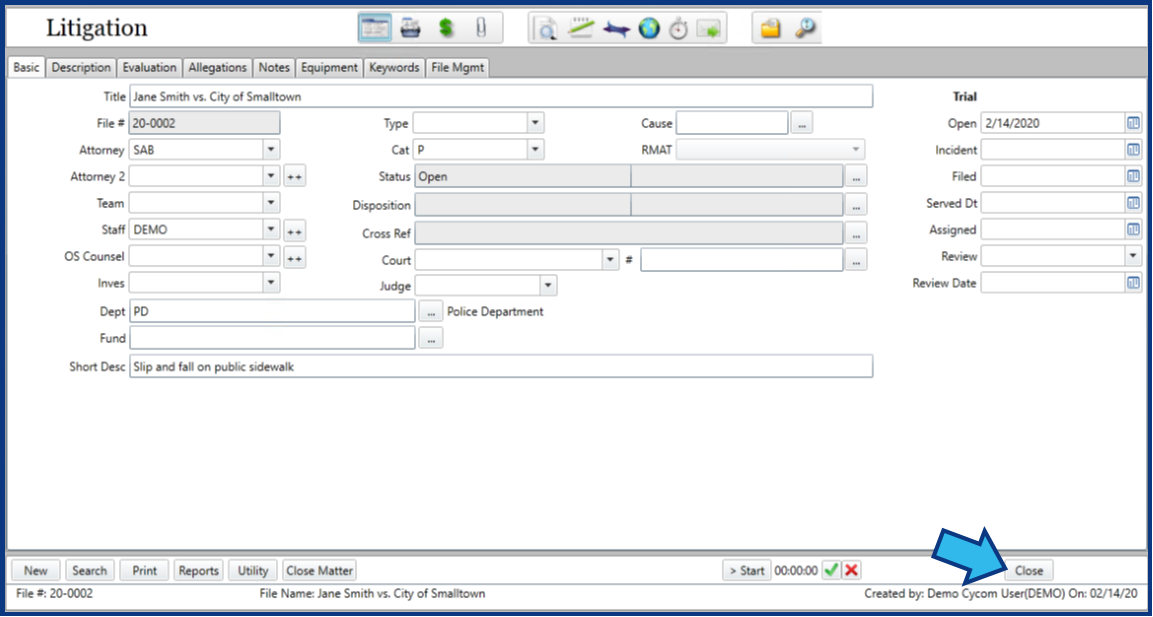Click the Close Matter button
The height and width of the screenshot is (617, 1153).
(x=319, y=570)
